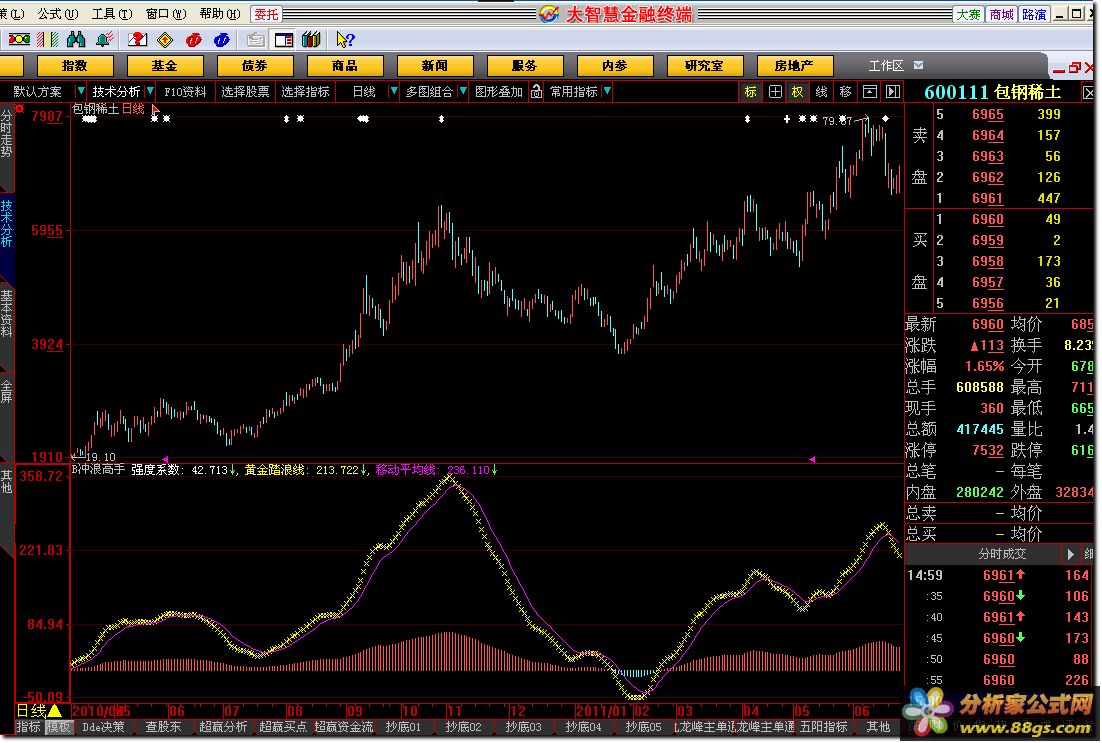Click the yellow diamond up-arrow icon

[x=165, y=39]
